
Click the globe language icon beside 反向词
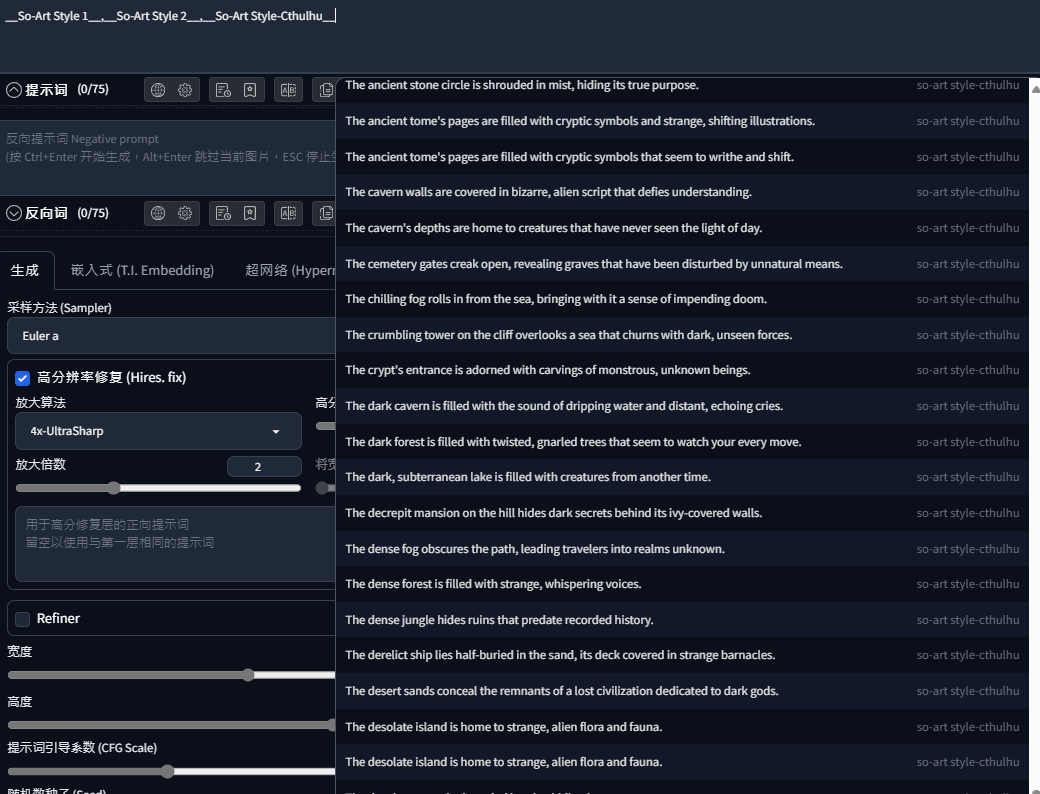pos(158,213)
